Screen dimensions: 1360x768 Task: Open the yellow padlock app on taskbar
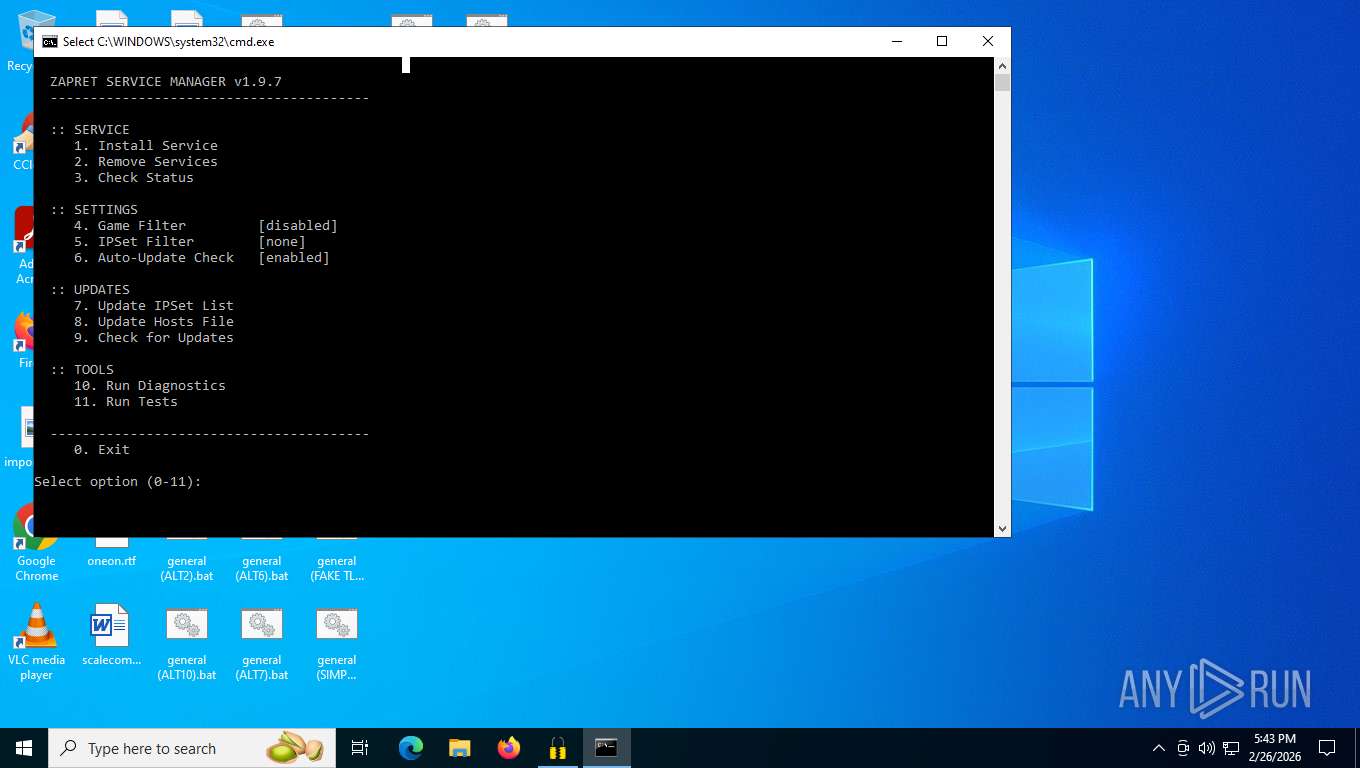coord(558,748)
